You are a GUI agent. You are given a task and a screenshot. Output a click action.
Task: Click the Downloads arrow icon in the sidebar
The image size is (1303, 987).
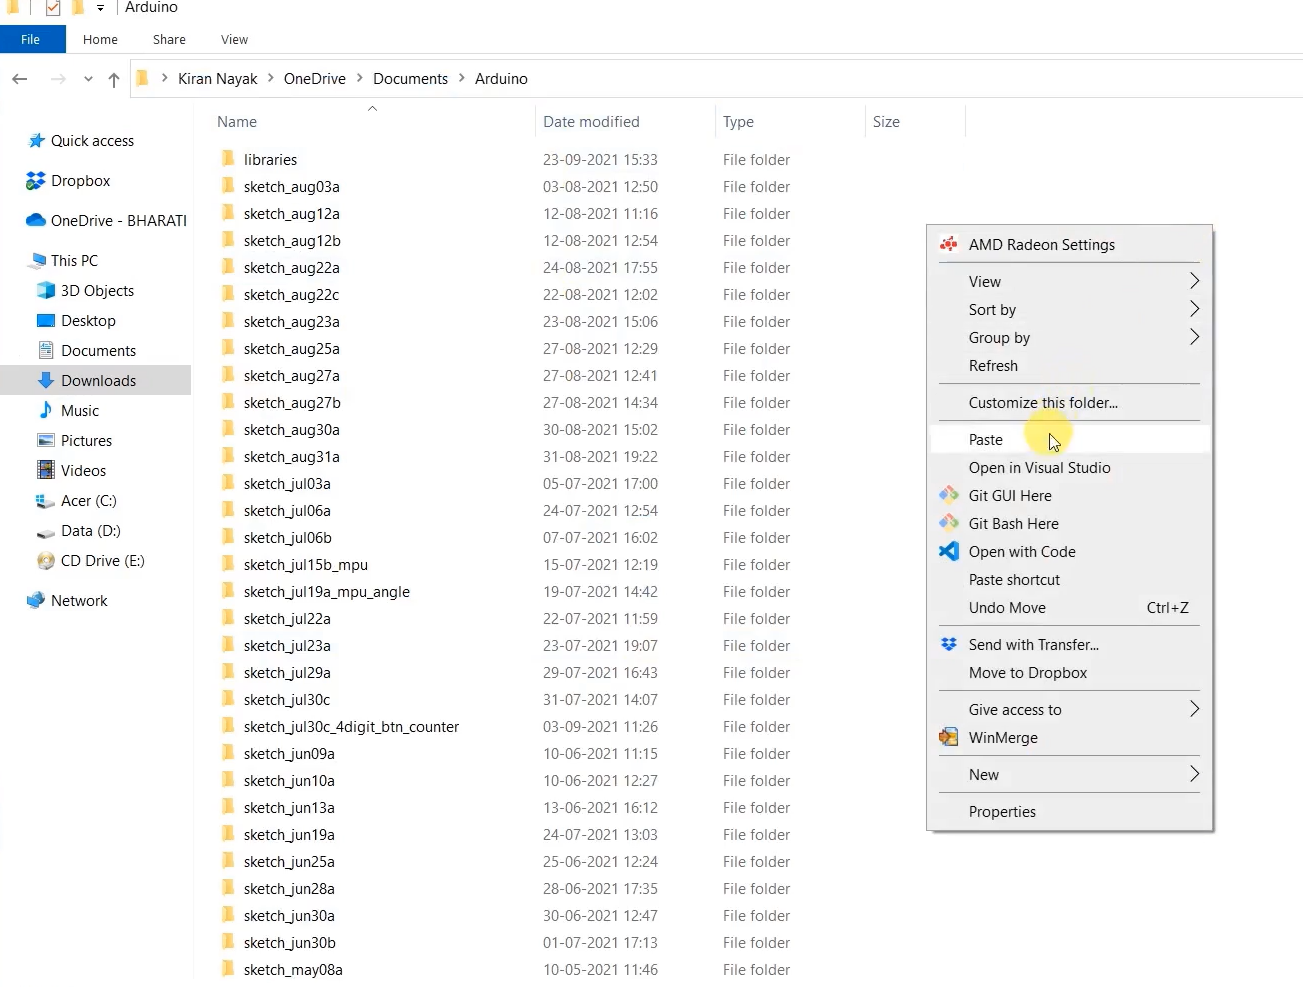coord(46,380)
